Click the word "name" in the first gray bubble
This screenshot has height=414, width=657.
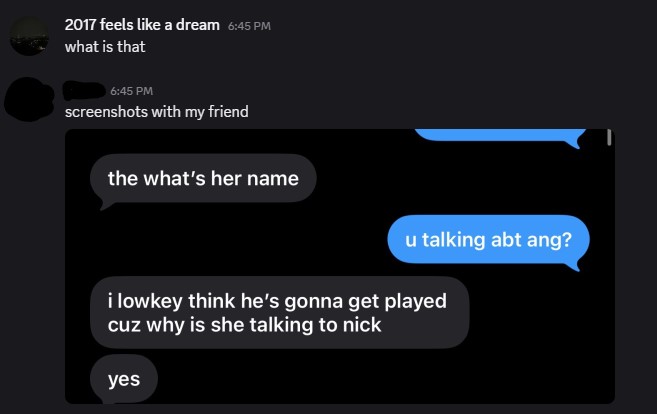273,179
